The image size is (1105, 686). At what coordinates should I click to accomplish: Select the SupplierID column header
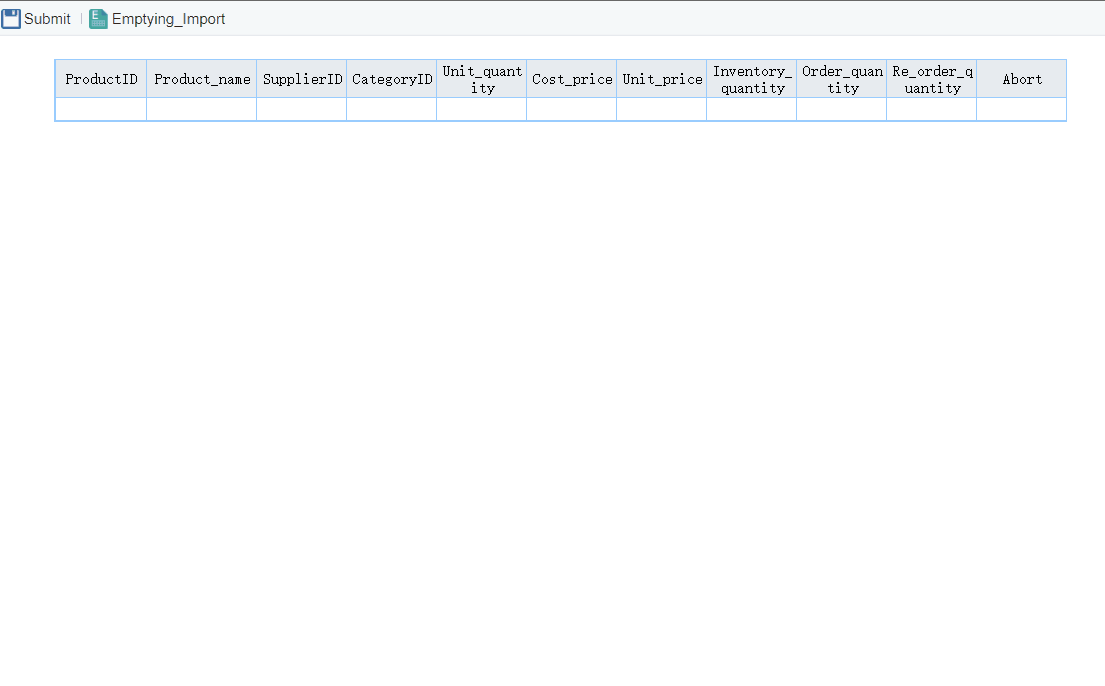(301, 79)
